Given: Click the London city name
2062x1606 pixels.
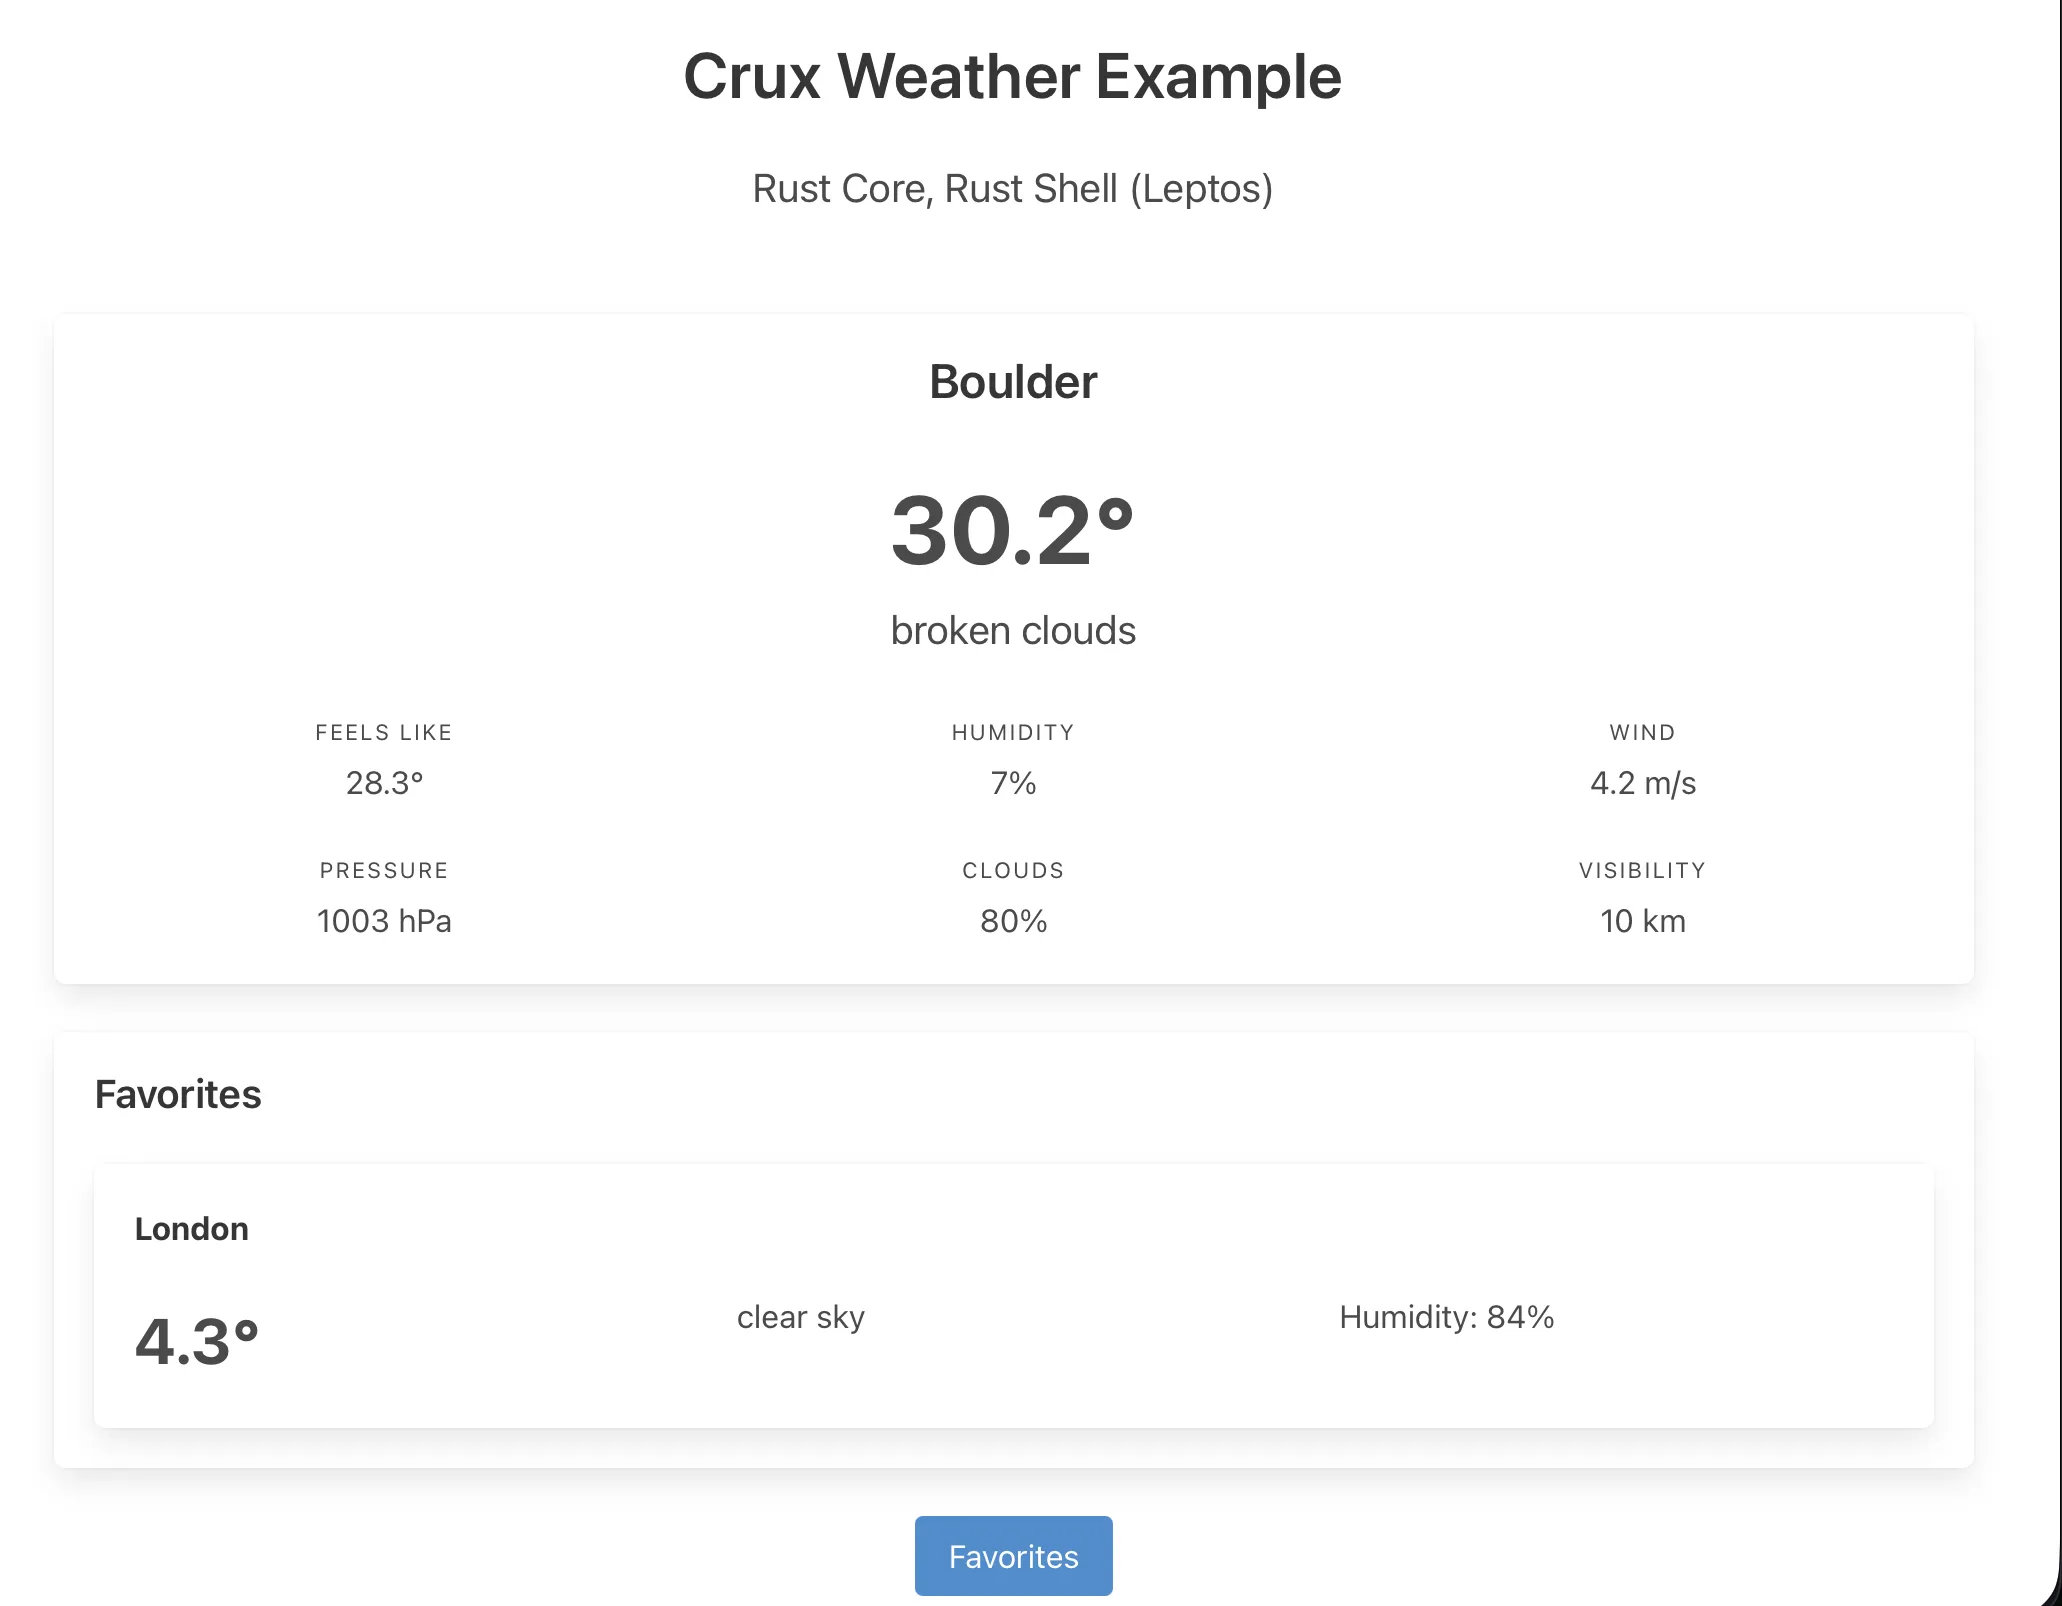Looking at the screenshot, I should pyautogui.click(x=192, y=1228).
